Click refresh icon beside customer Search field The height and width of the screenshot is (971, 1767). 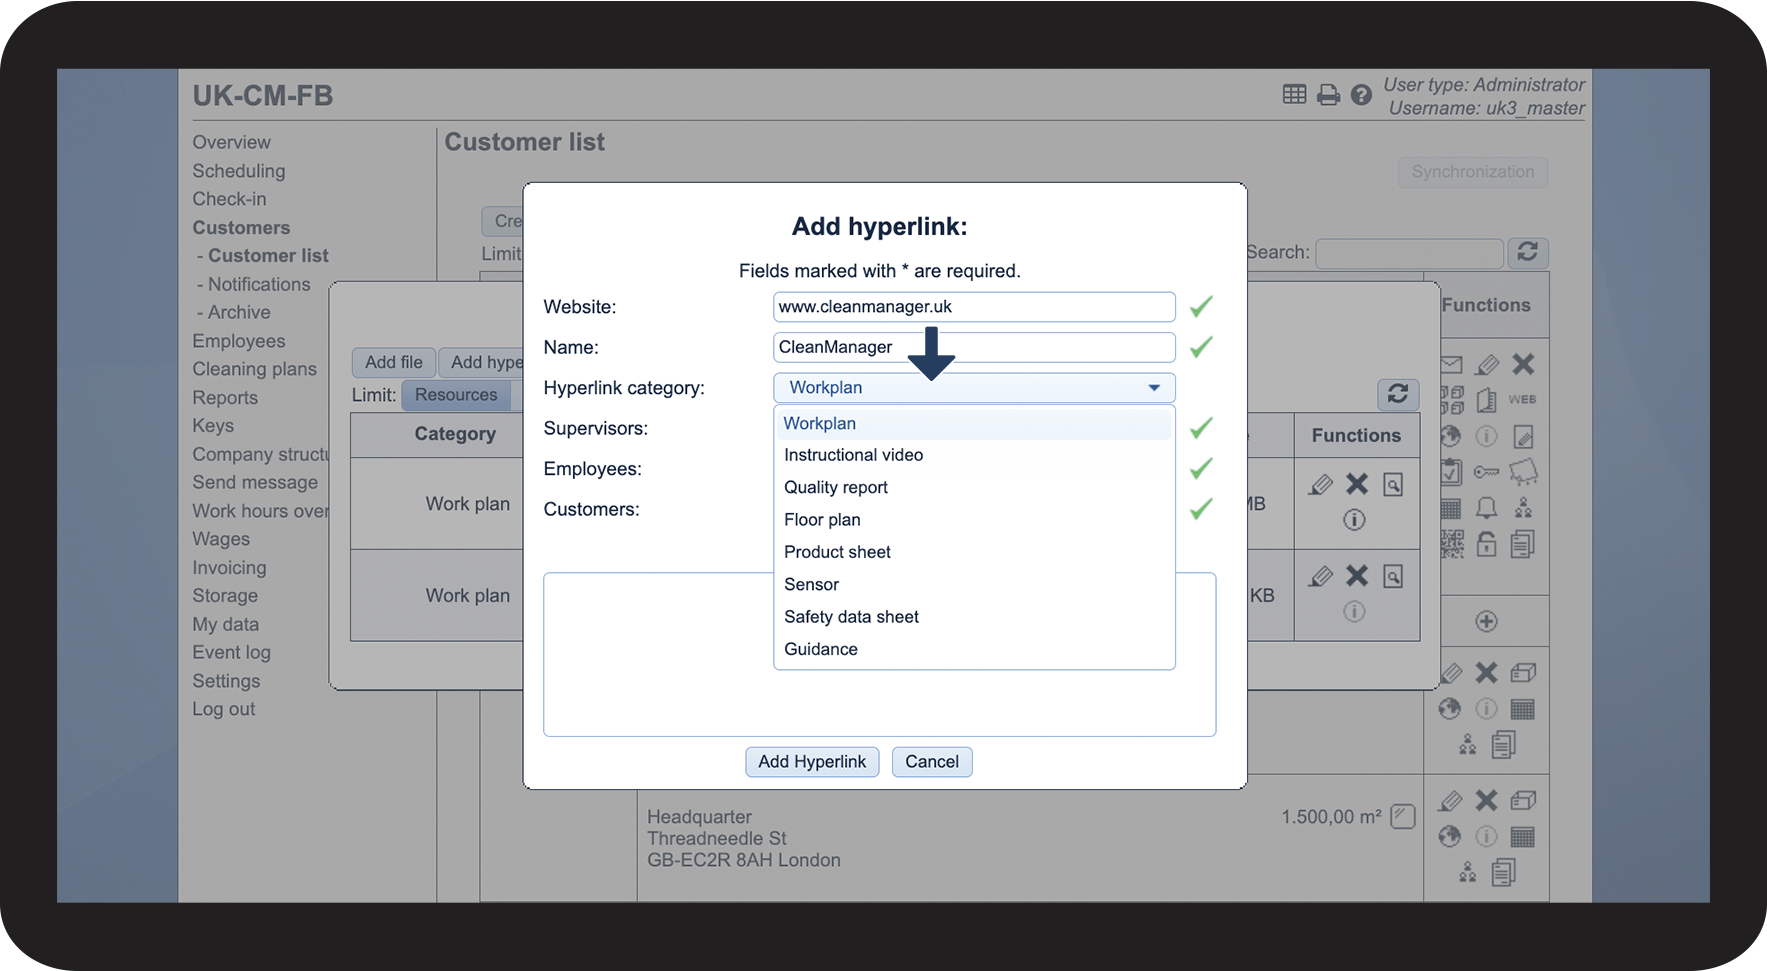[1527, 252]
